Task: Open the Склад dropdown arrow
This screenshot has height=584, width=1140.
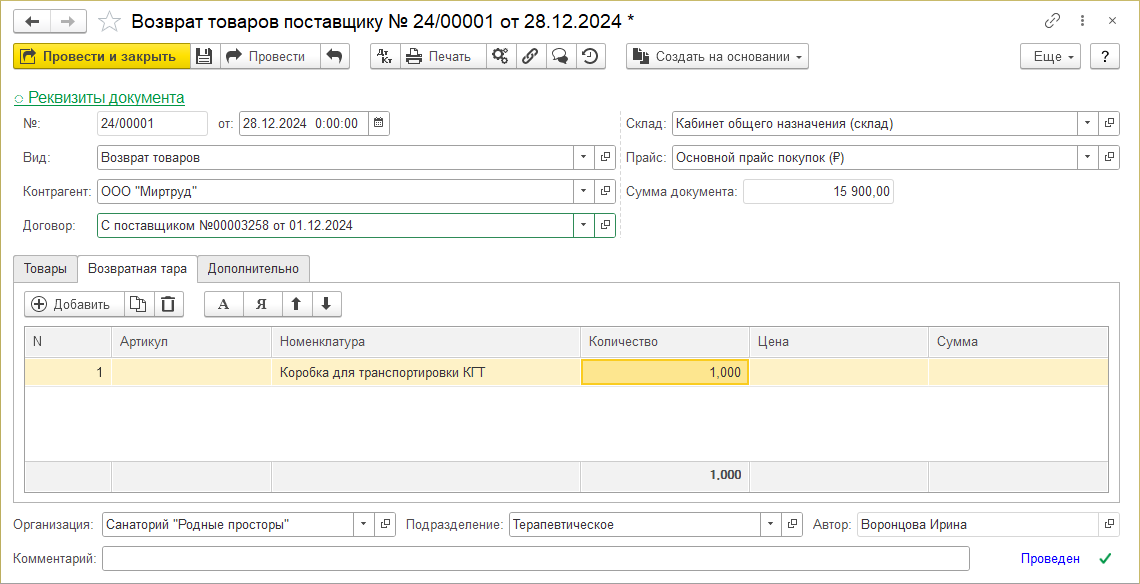Action: (x=1087, y=124)
